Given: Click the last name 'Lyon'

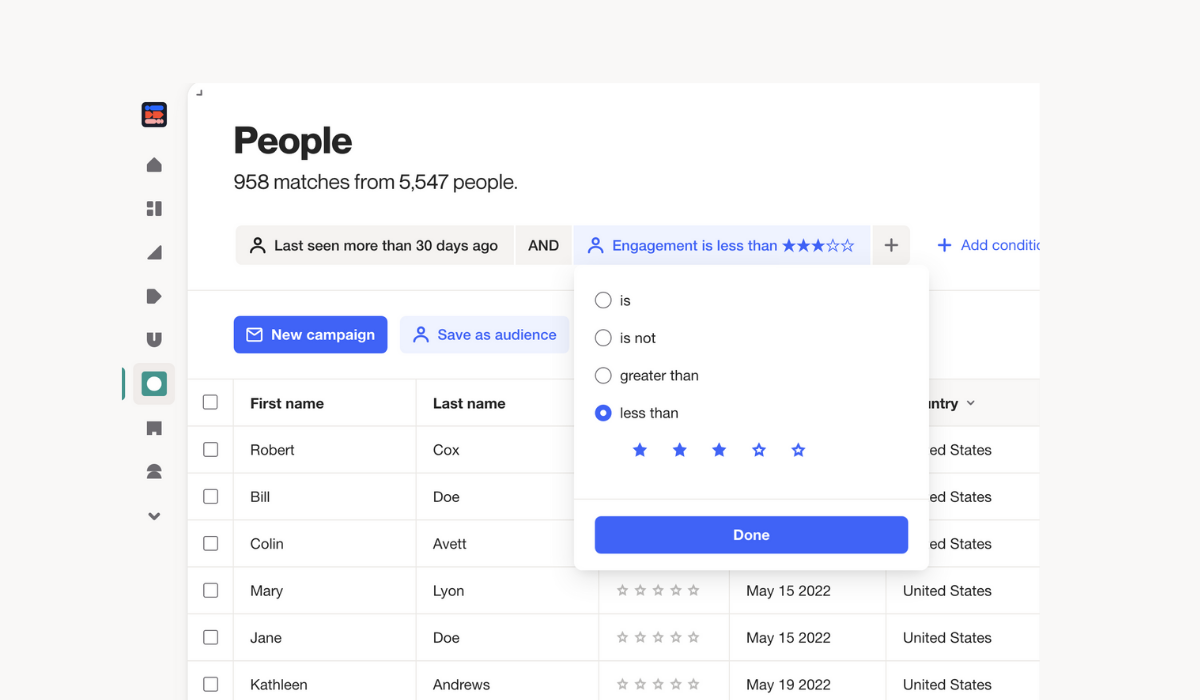Looking at the screenshot, I should point(448,591).
